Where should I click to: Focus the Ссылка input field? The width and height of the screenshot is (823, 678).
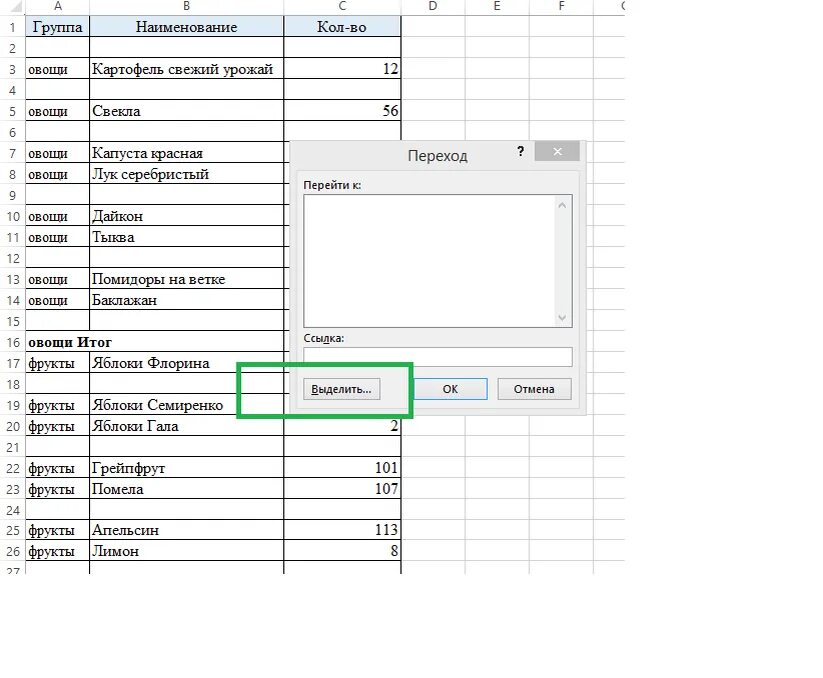tap(438, 357)
